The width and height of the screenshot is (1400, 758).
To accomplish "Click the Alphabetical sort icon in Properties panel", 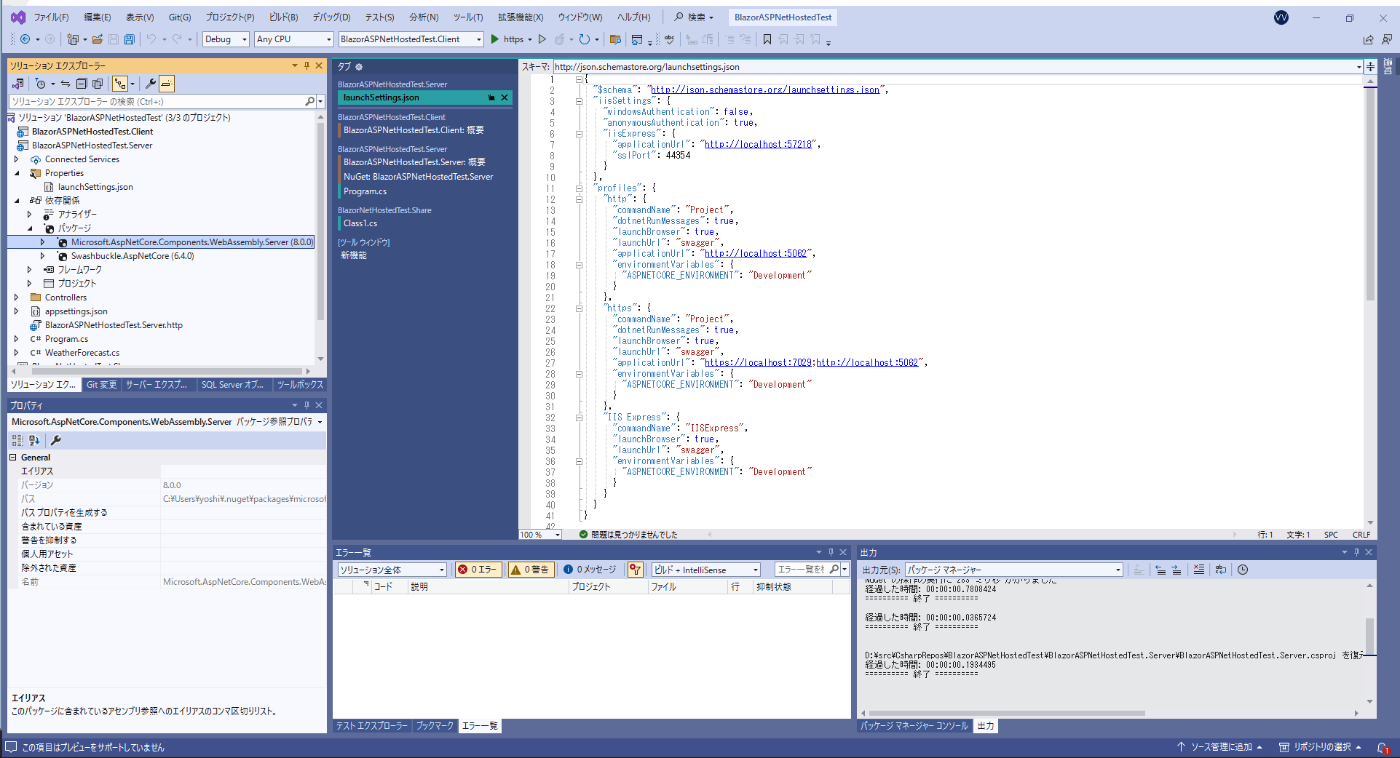I will [33, 440].
